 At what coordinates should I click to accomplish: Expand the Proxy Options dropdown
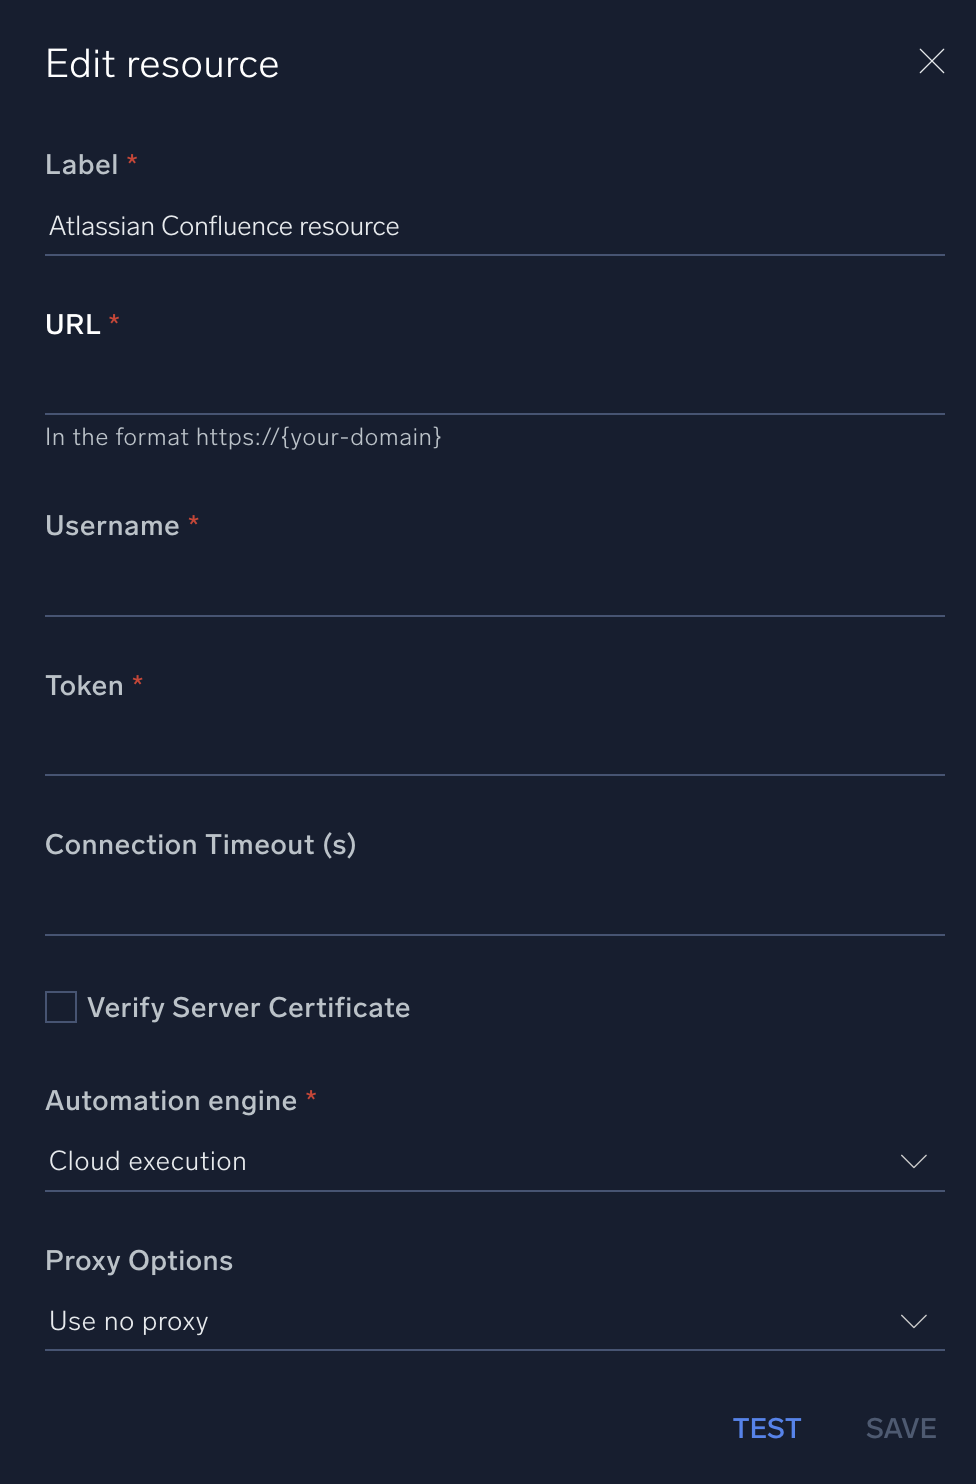click(x=911, y=1321)
